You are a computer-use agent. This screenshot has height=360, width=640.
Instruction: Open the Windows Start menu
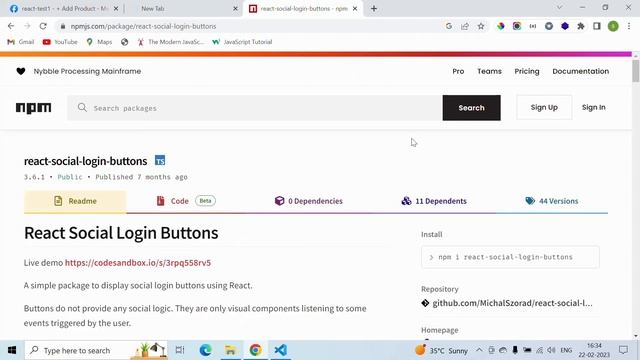[x=12, y=350]
